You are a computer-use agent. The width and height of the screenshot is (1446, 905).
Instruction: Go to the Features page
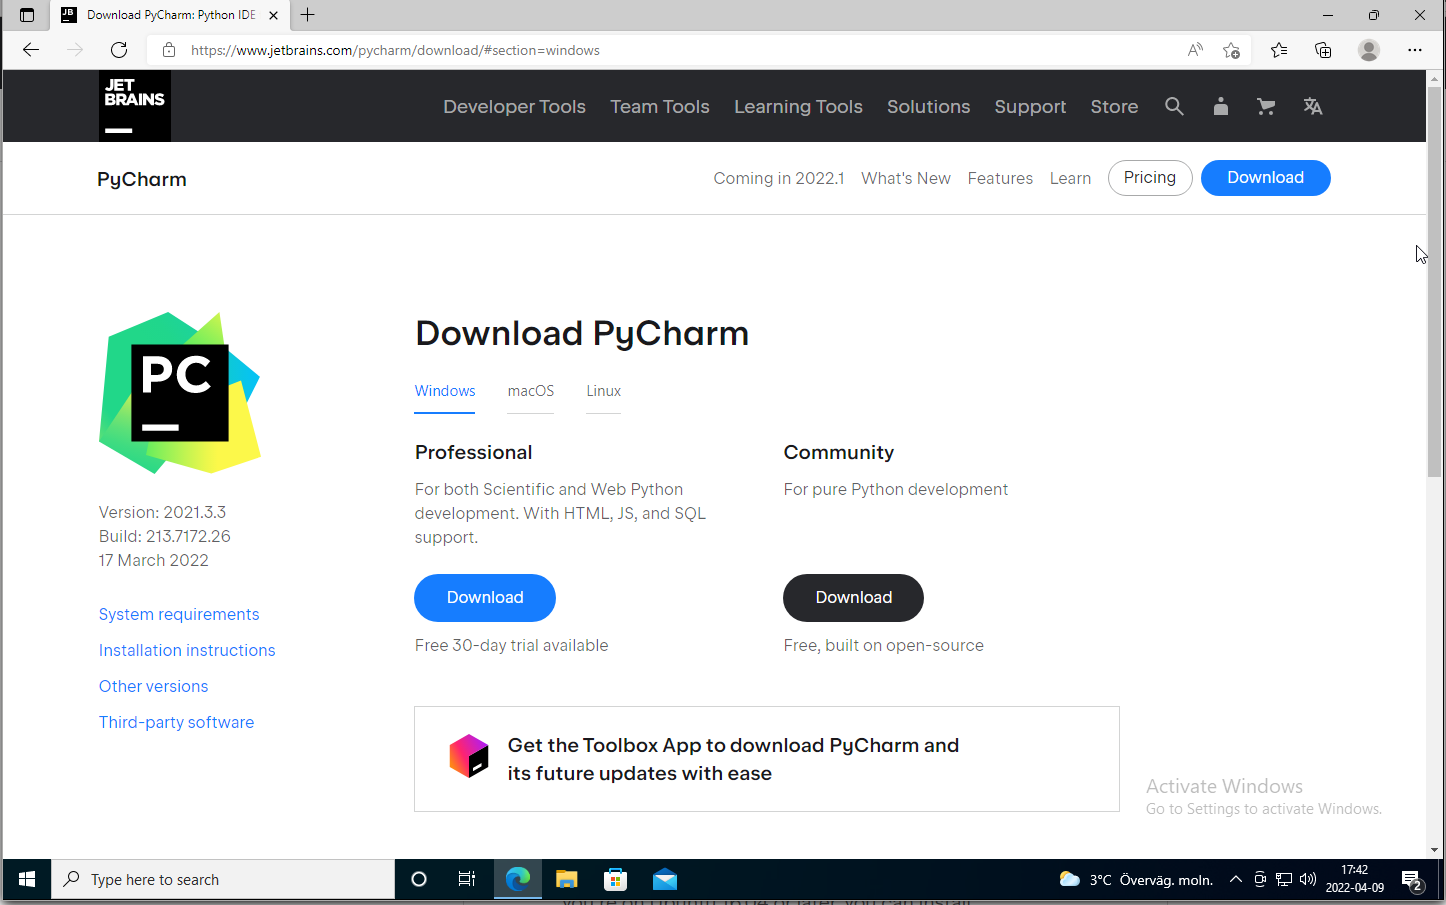coord(1000,178)
